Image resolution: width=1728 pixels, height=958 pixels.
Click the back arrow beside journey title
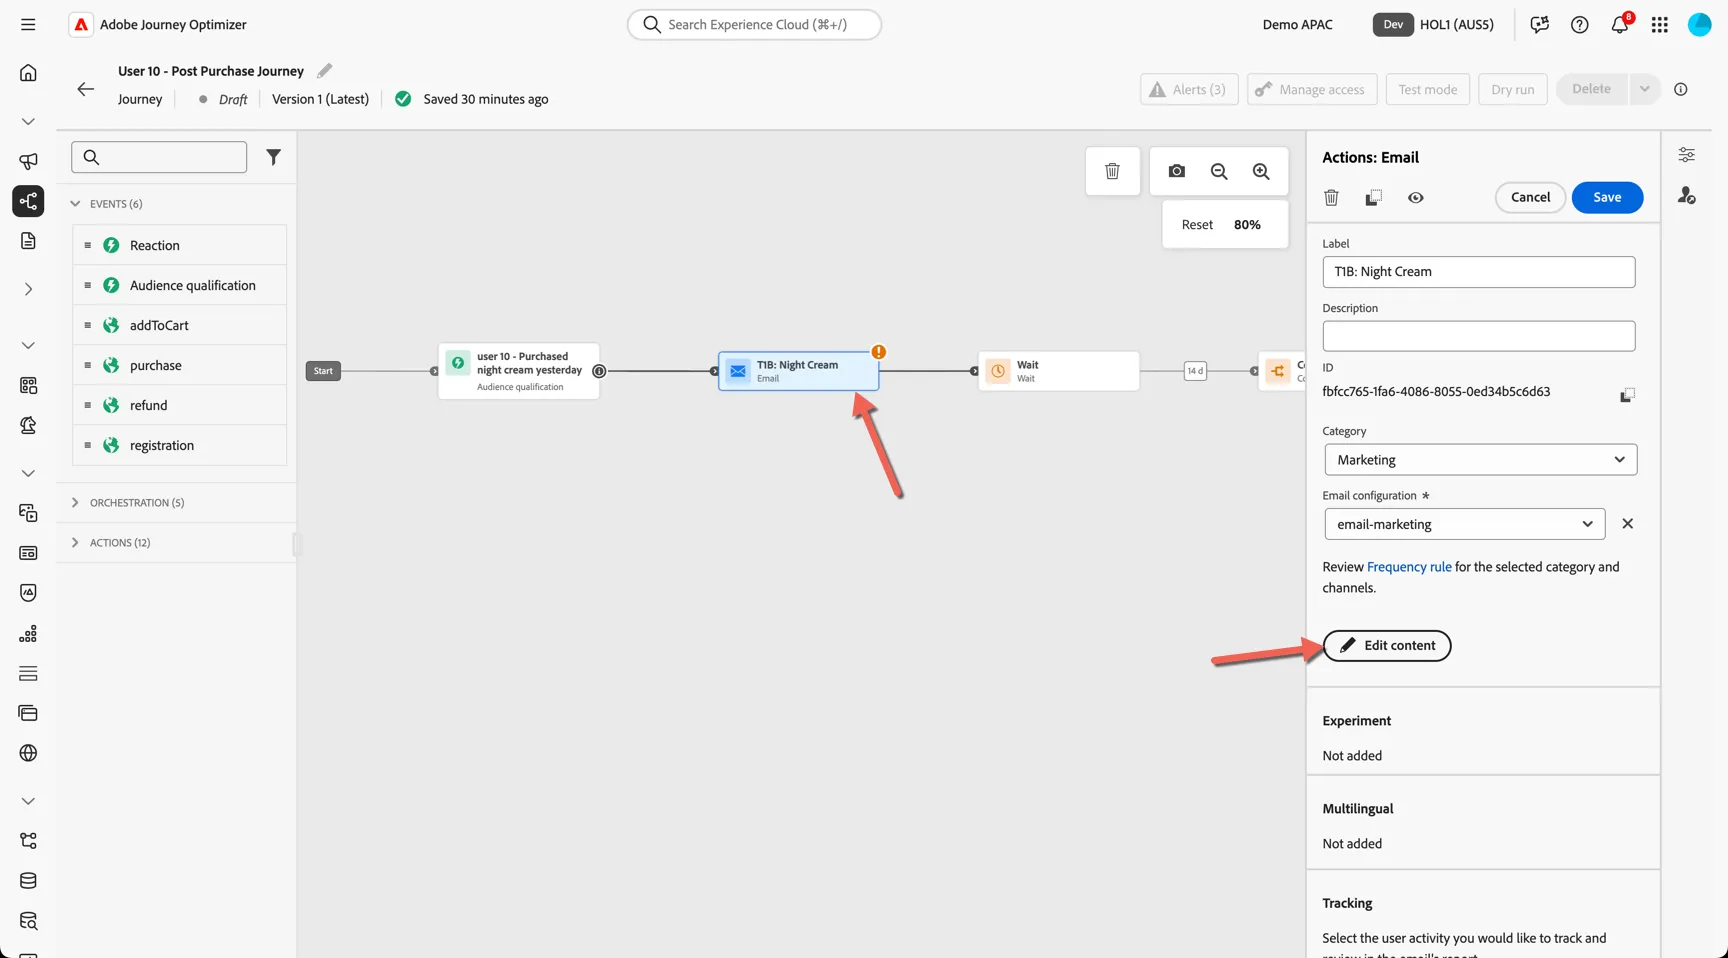click(86, 89)
